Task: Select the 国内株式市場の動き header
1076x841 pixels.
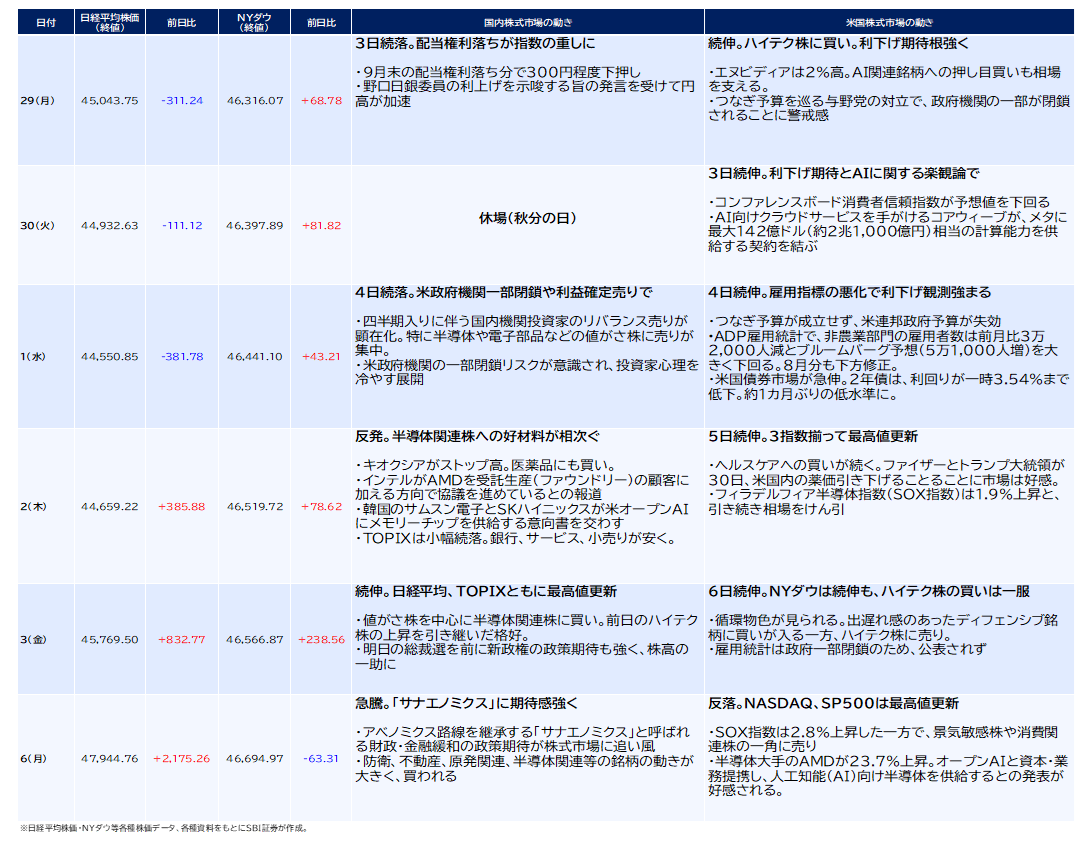Action: (527, 22)
